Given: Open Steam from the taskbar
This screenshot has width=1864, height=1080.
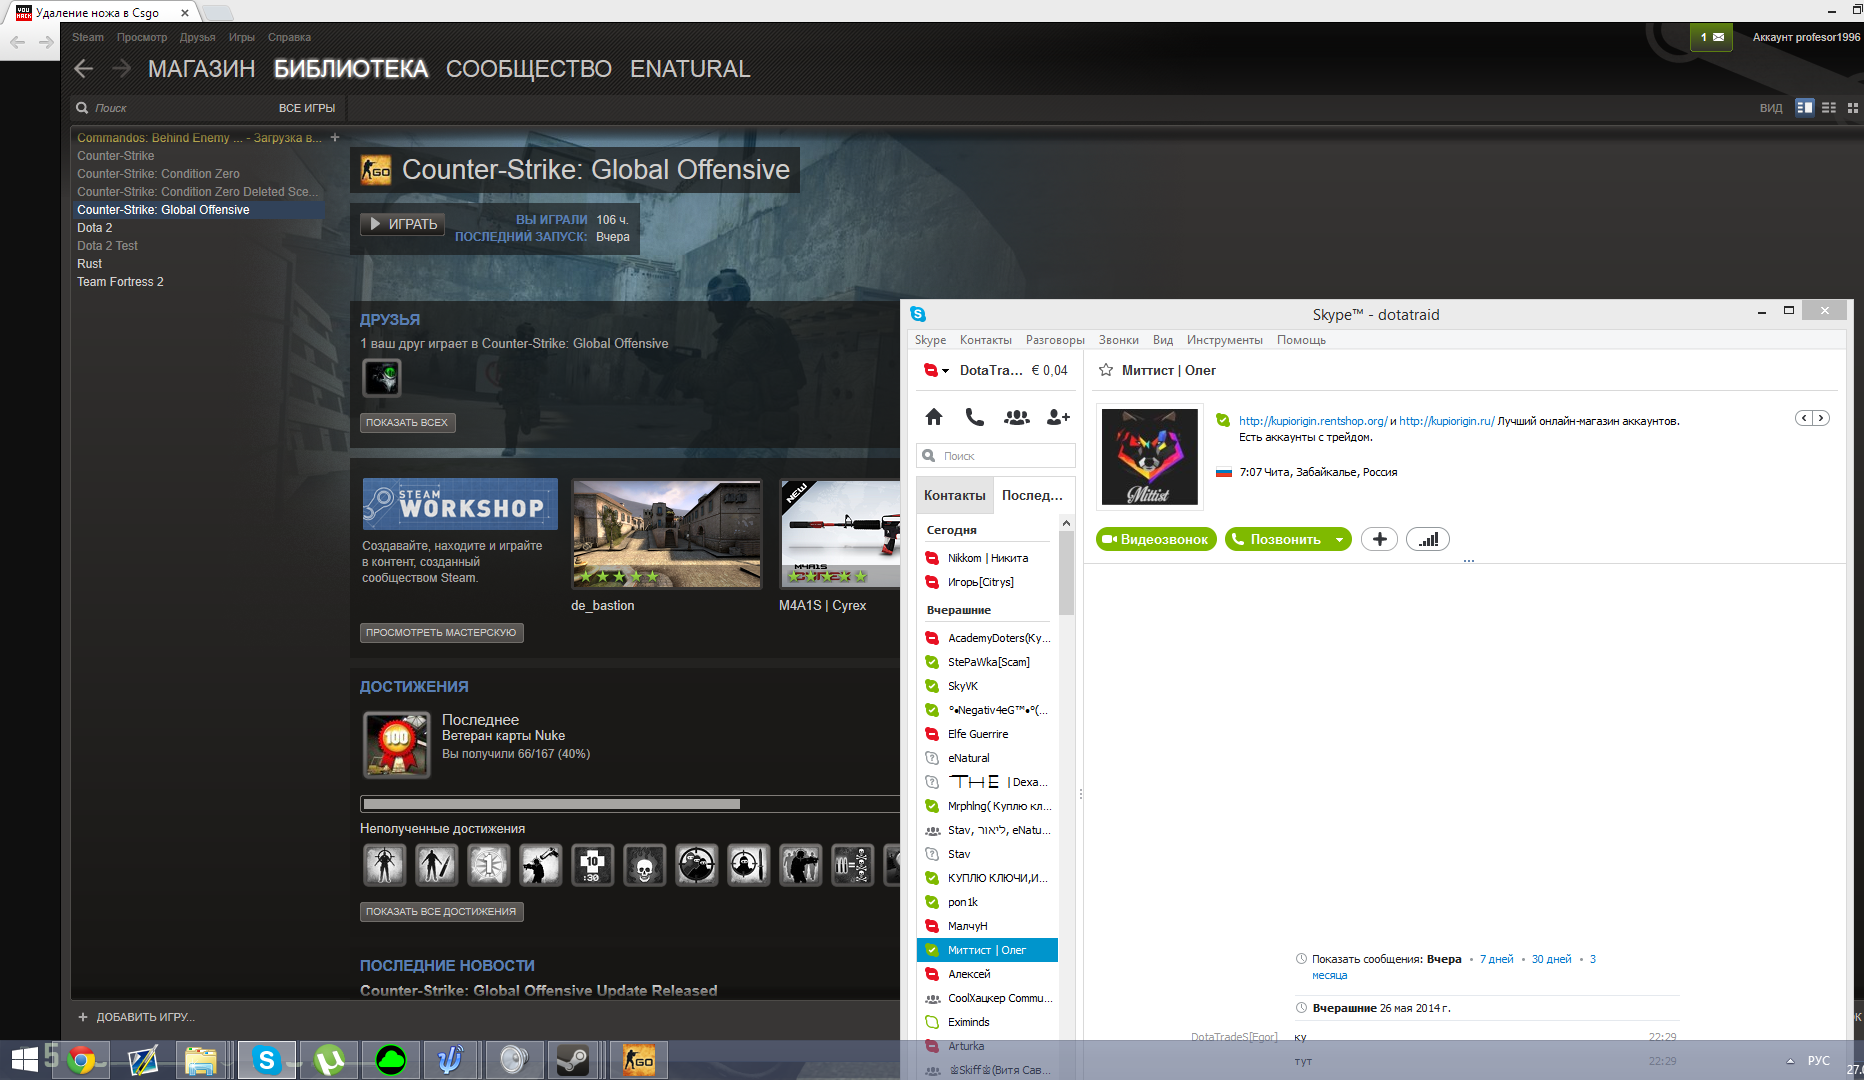Looking at the screenshot, I should point(575,1060).
